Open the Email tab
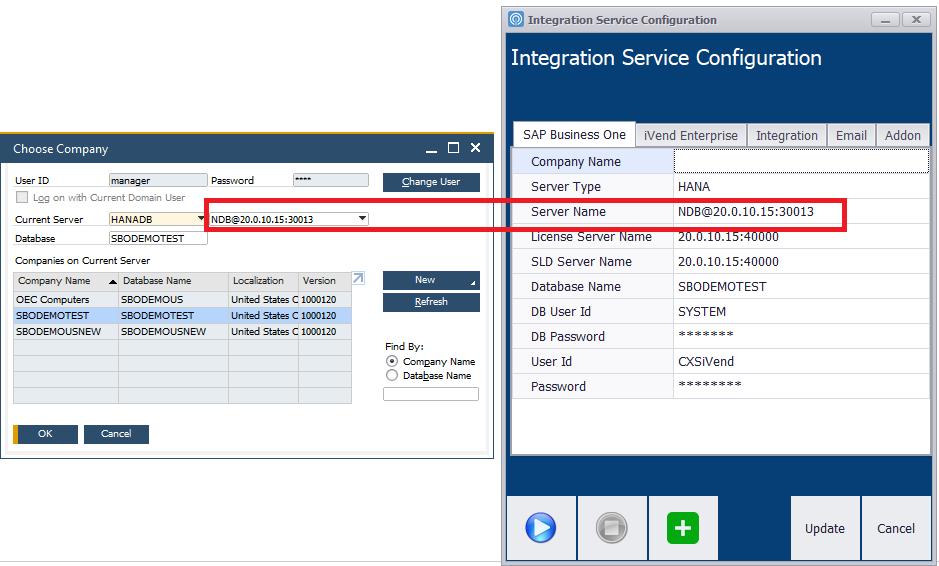Image resolution: width=939 pixels, height=566 pixels. click(x=851, y=136)
